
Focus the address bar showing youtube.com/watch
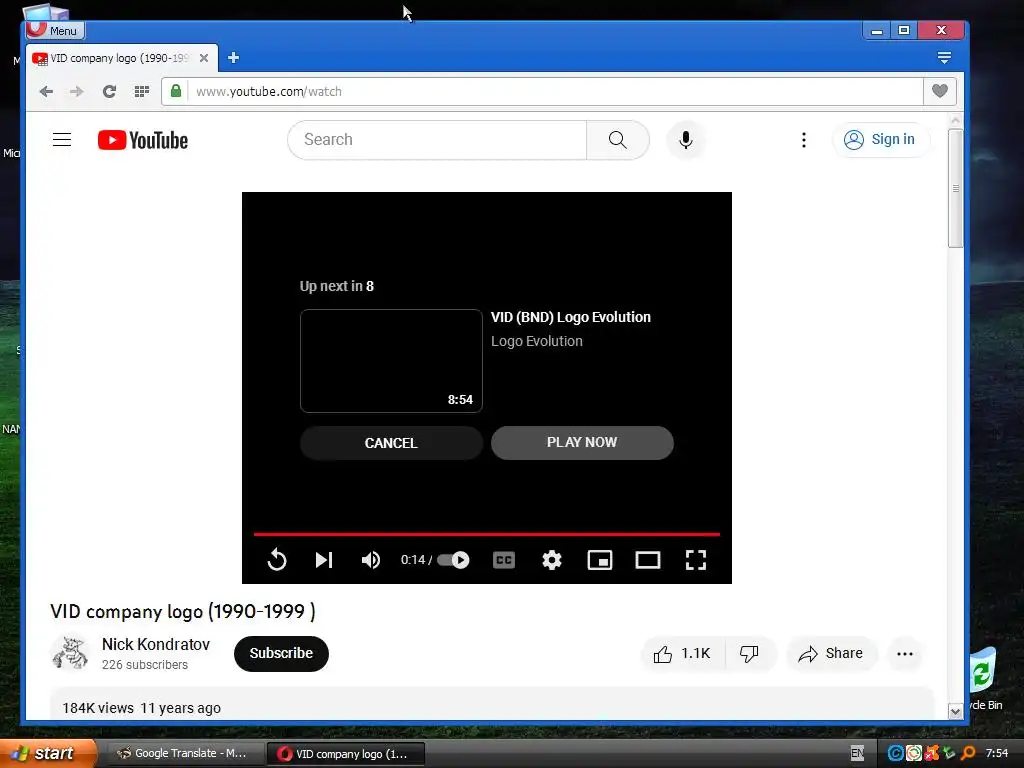[x=555, y=91]
